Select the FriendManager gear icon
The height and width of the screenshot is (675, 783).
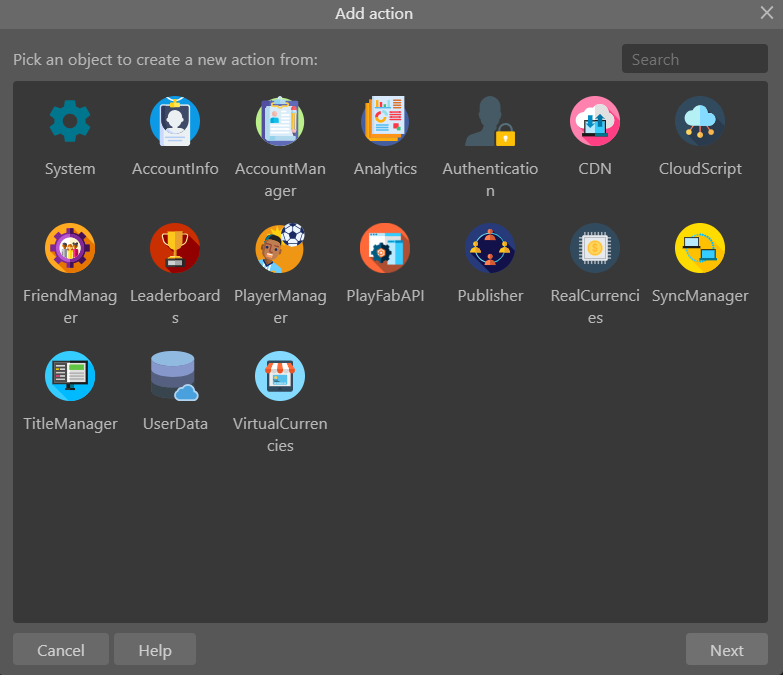click(70, 248)
